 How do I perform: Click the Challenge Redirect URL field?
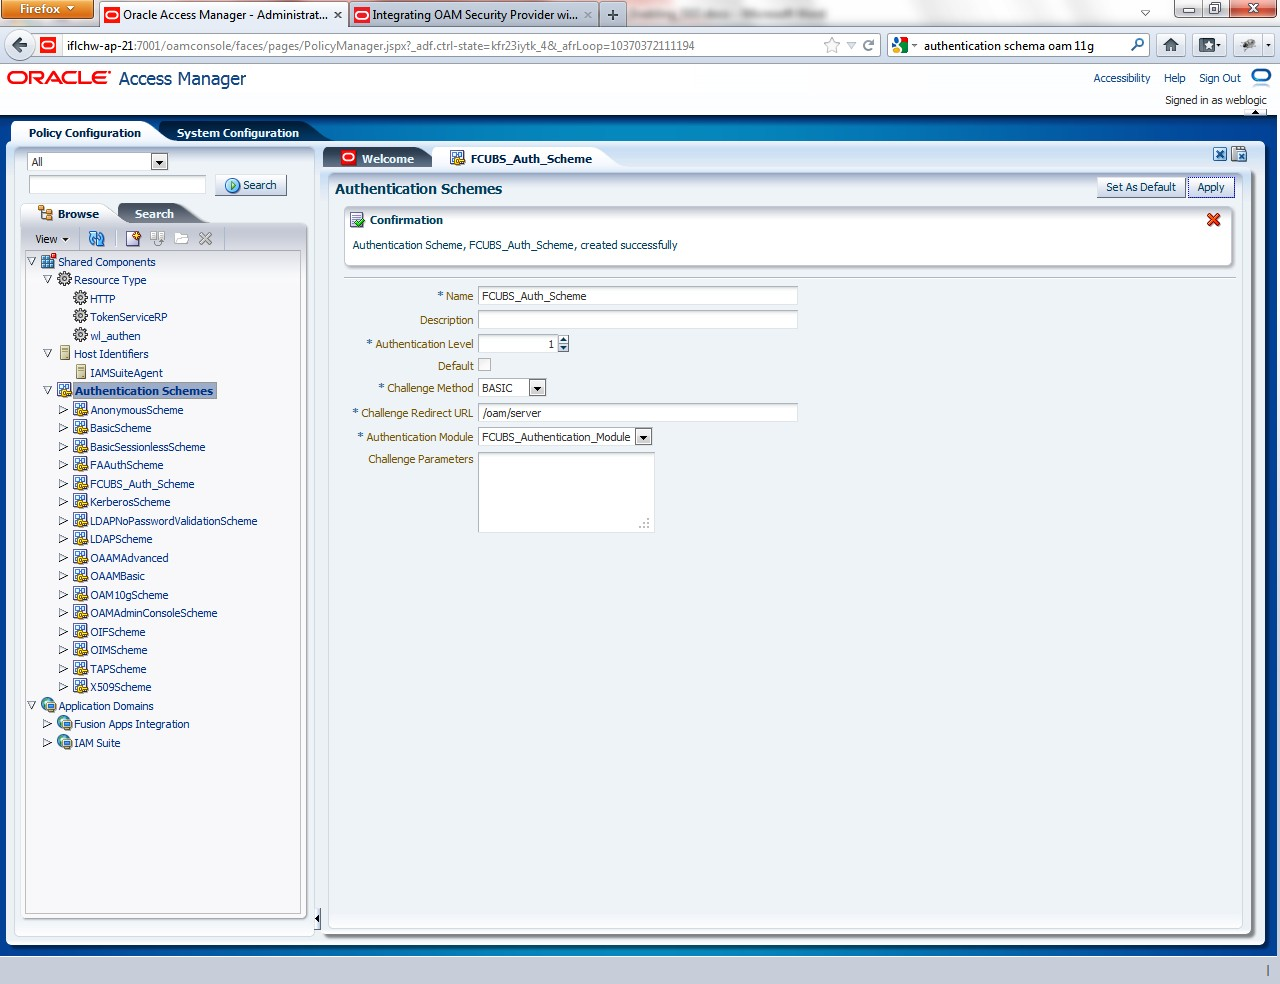pyautogui.click(x=638, y=413)
